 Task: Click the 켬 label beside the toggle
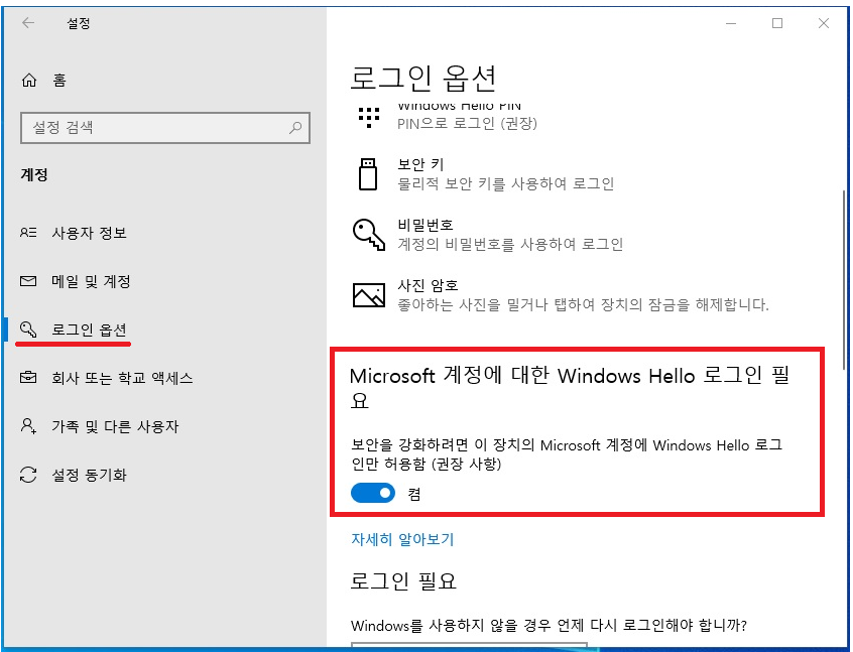coord(414,494)
